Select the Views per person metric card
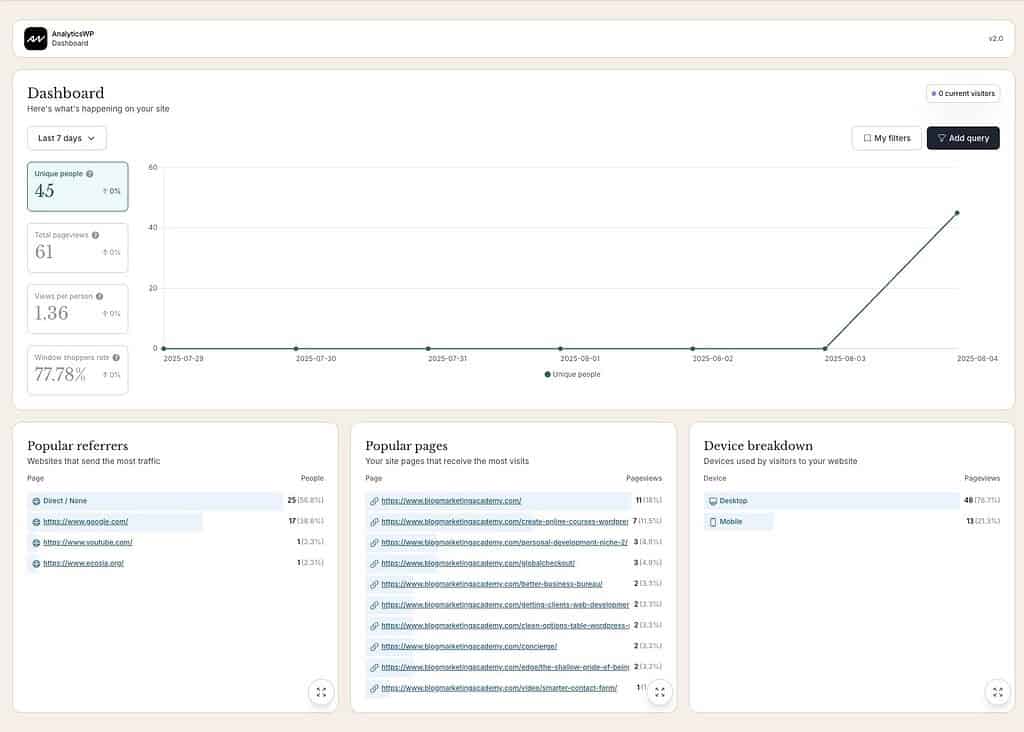 click(77, 308)
